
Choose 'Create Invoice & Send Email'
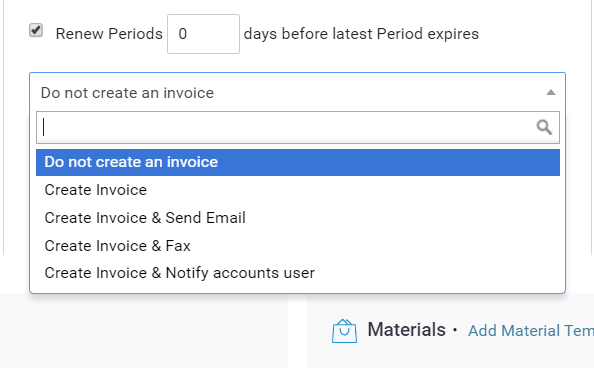pos(298,218)
